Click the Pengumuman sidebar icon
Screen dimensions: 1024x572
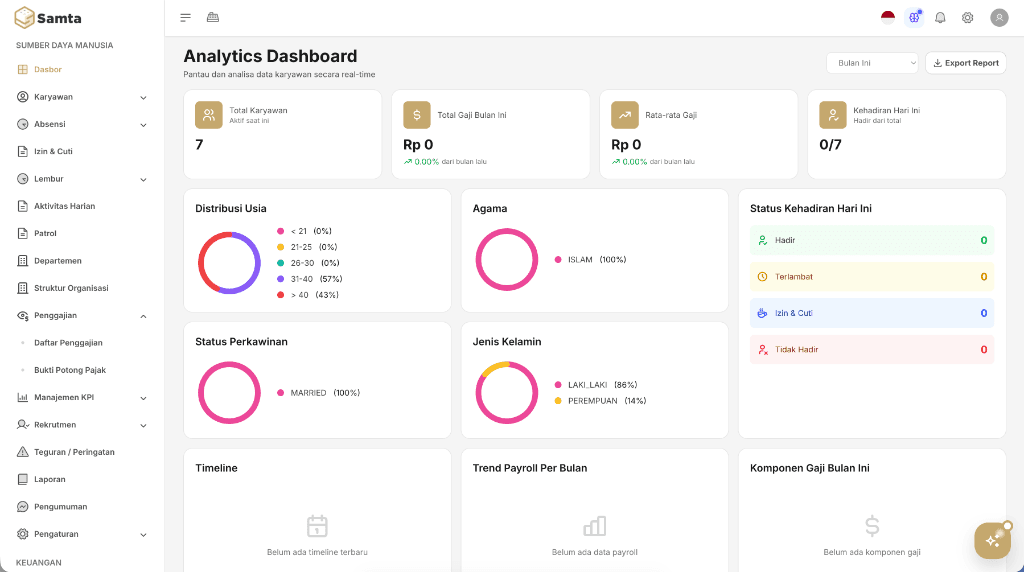[x=22, y=507]
